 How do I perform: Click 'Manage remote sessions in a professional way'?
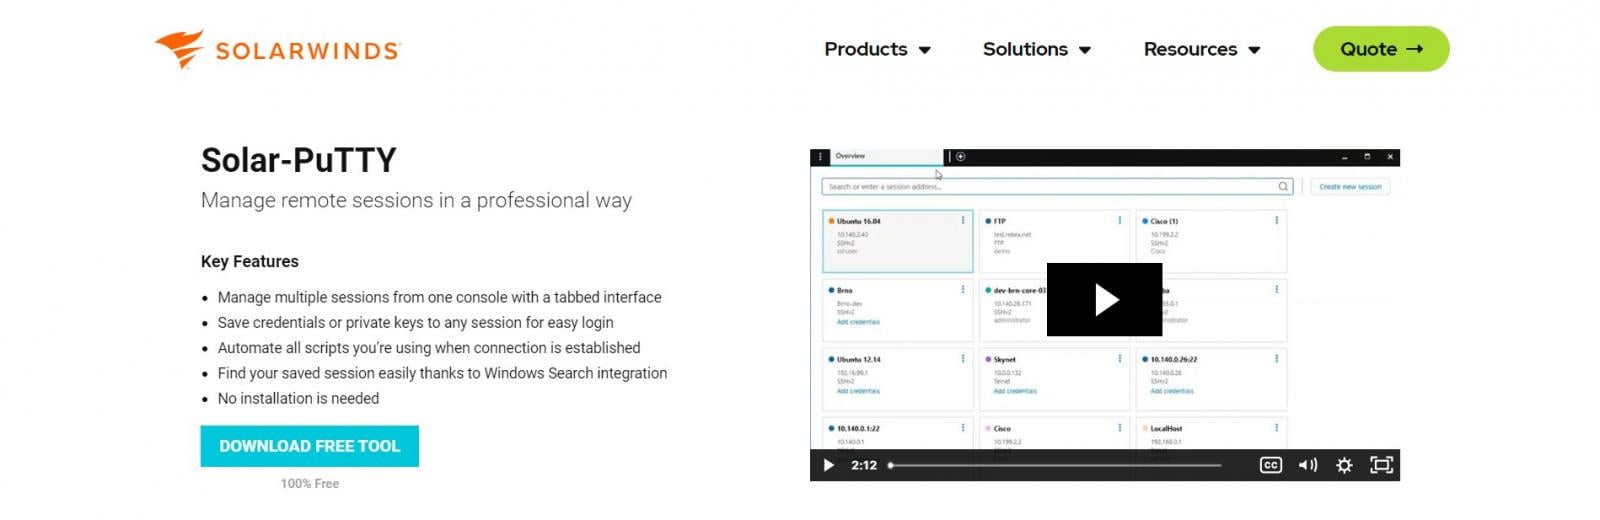[x=416, y=201]
